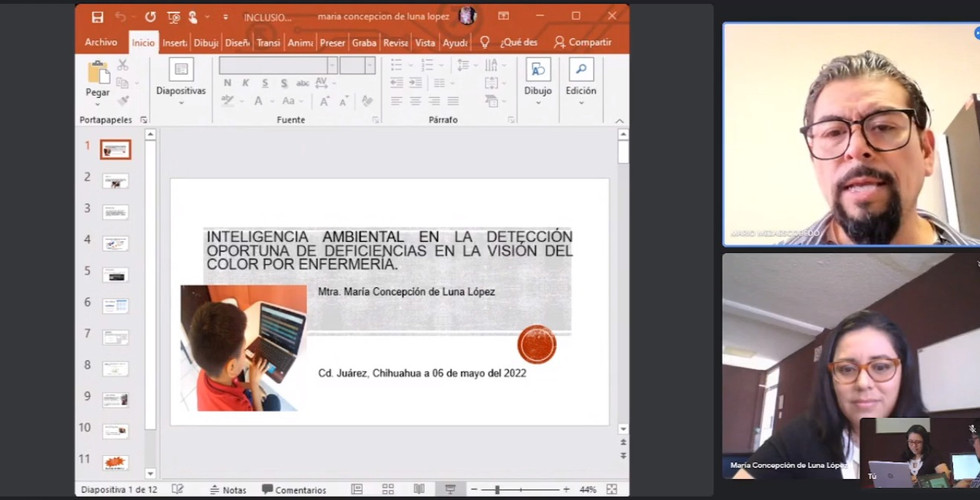Open the Archivo tab
The width and height of the screenshot is (980, 500).
pyautogui.click(x=101, y=42)
